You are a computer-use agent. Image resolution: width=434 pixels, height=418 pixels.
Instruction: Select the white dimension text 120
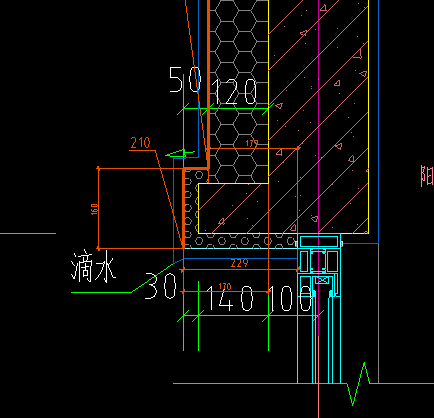point(235,91)
